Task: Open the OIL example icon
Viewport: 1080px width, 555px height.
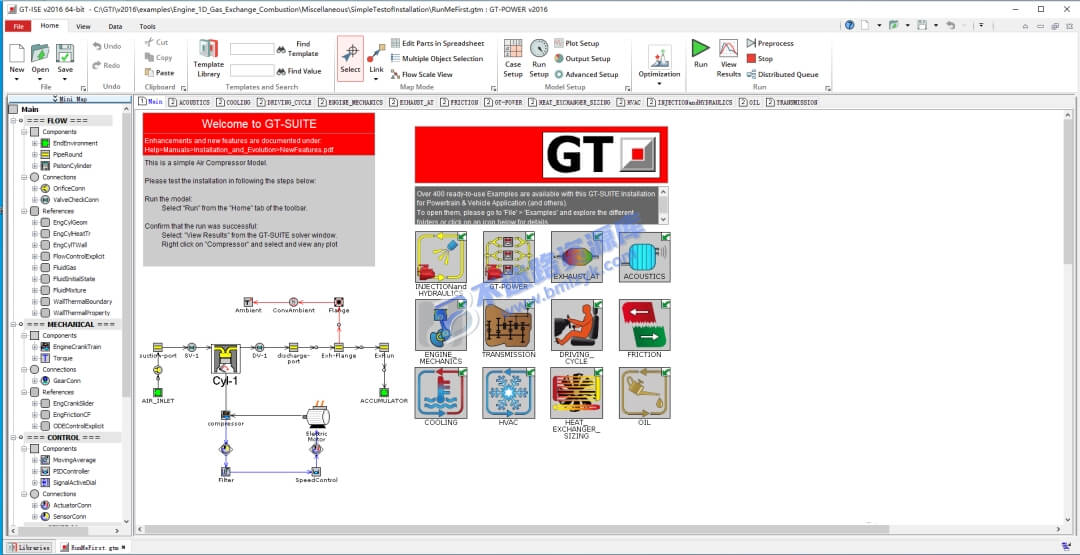Action: (645, 392)
